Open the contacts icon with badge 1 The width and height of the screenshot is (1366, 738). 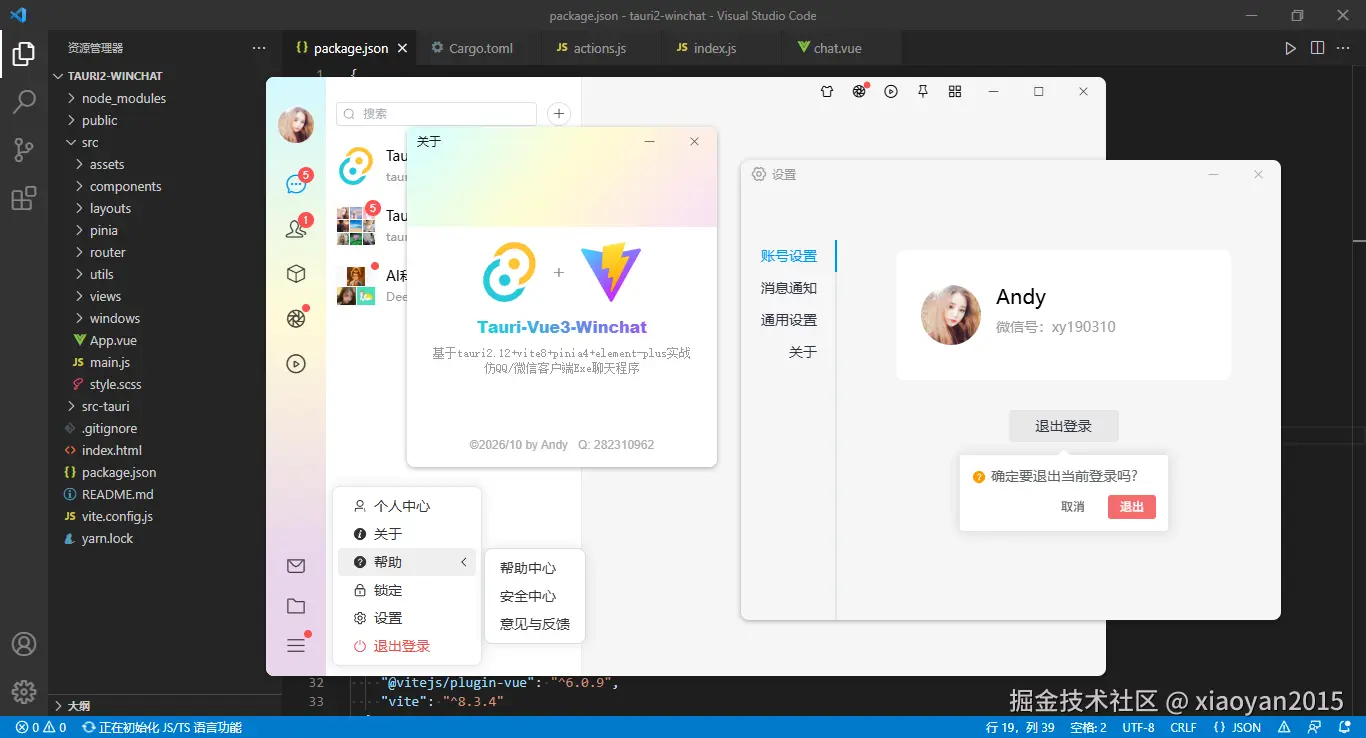click(x=296, y=229)
